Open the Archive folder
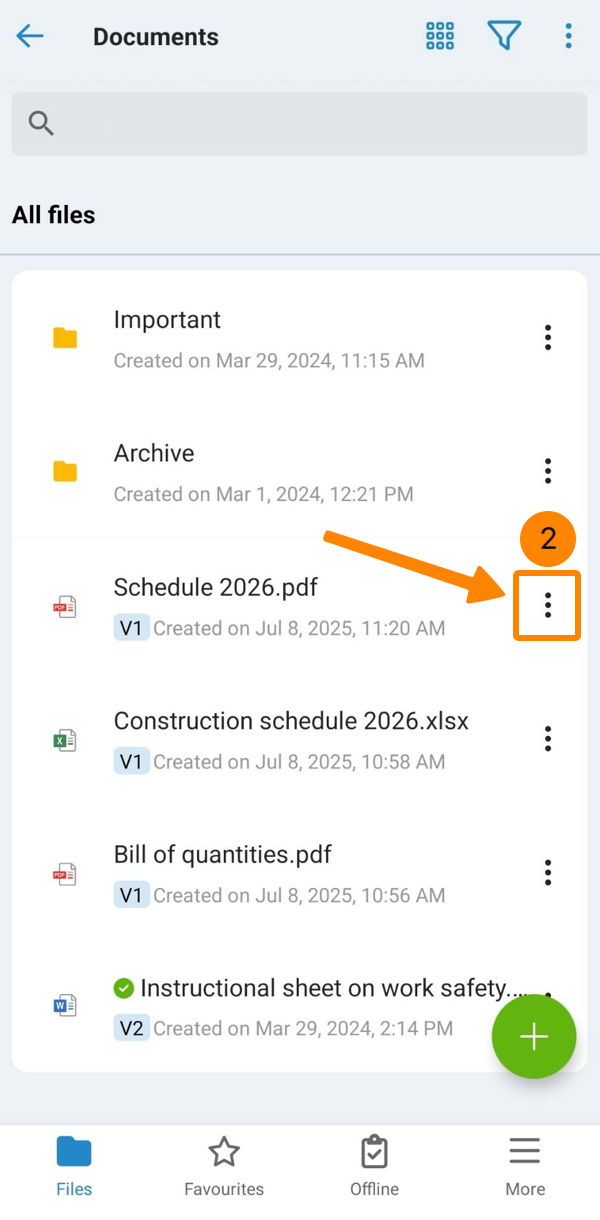Screen dimensions: 600x1220 [x=154, y=454]
